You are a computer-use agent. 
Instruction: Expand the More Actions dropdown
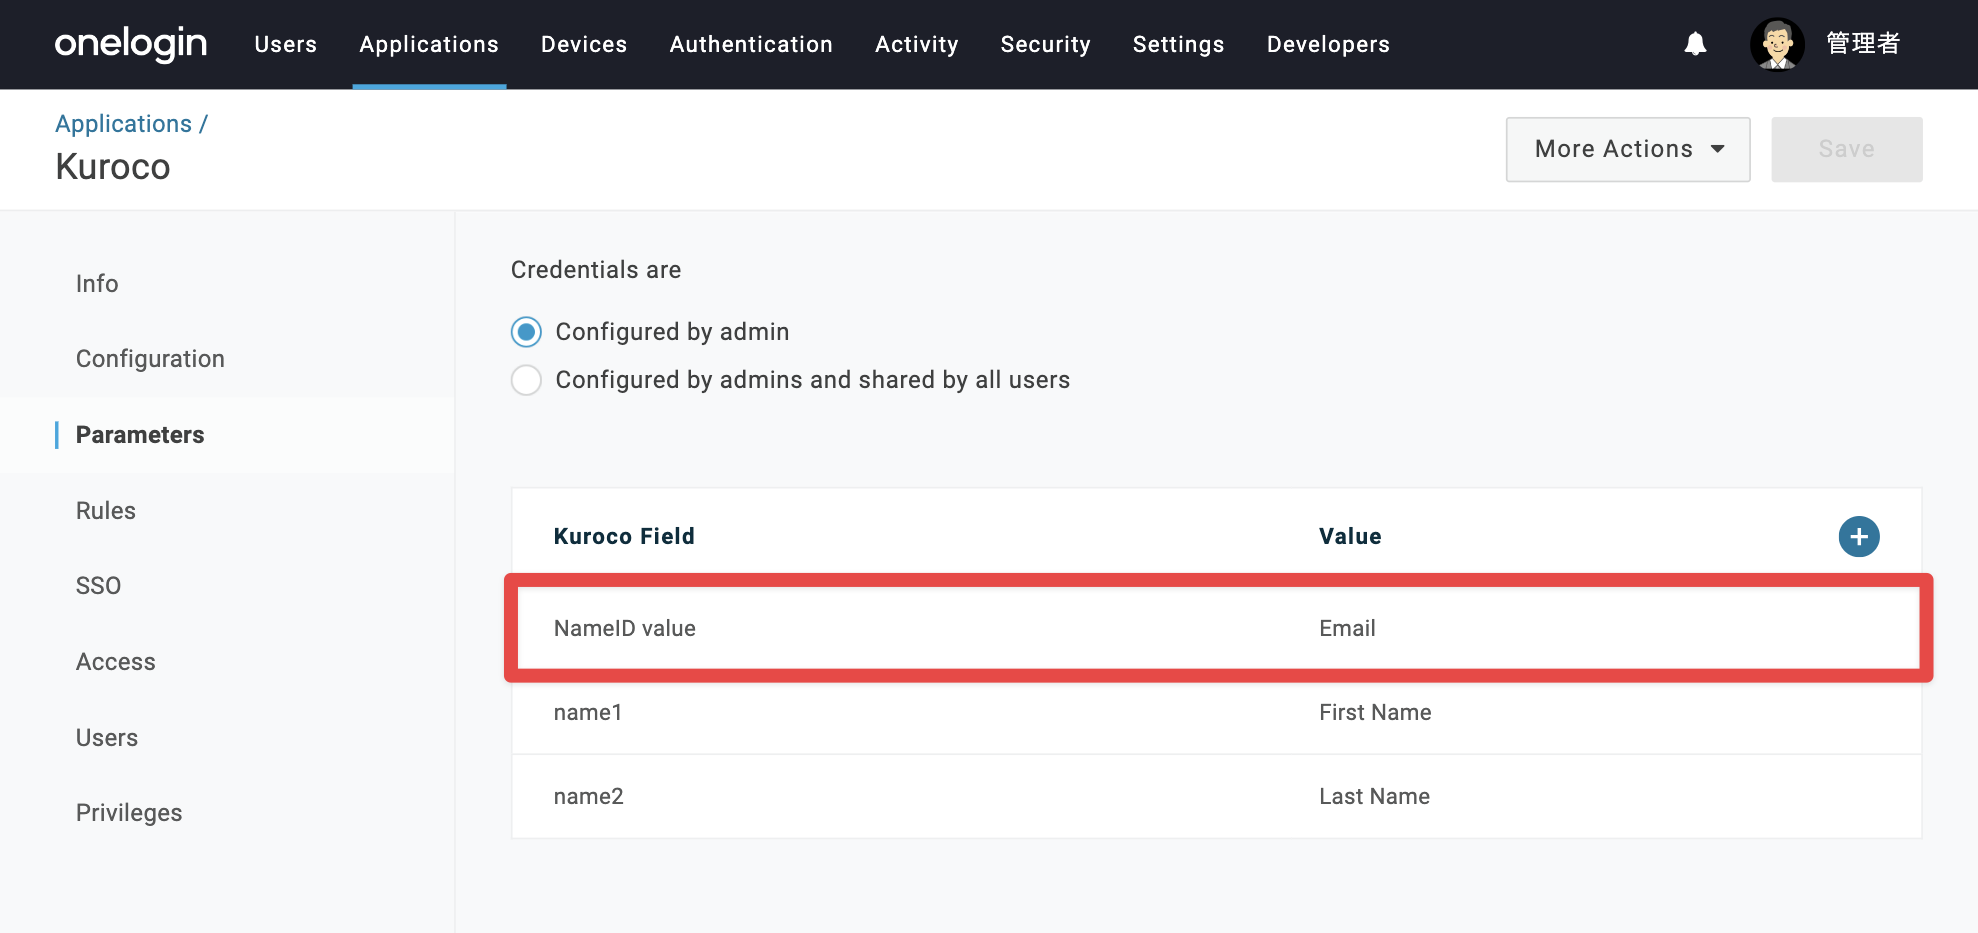1628,149
